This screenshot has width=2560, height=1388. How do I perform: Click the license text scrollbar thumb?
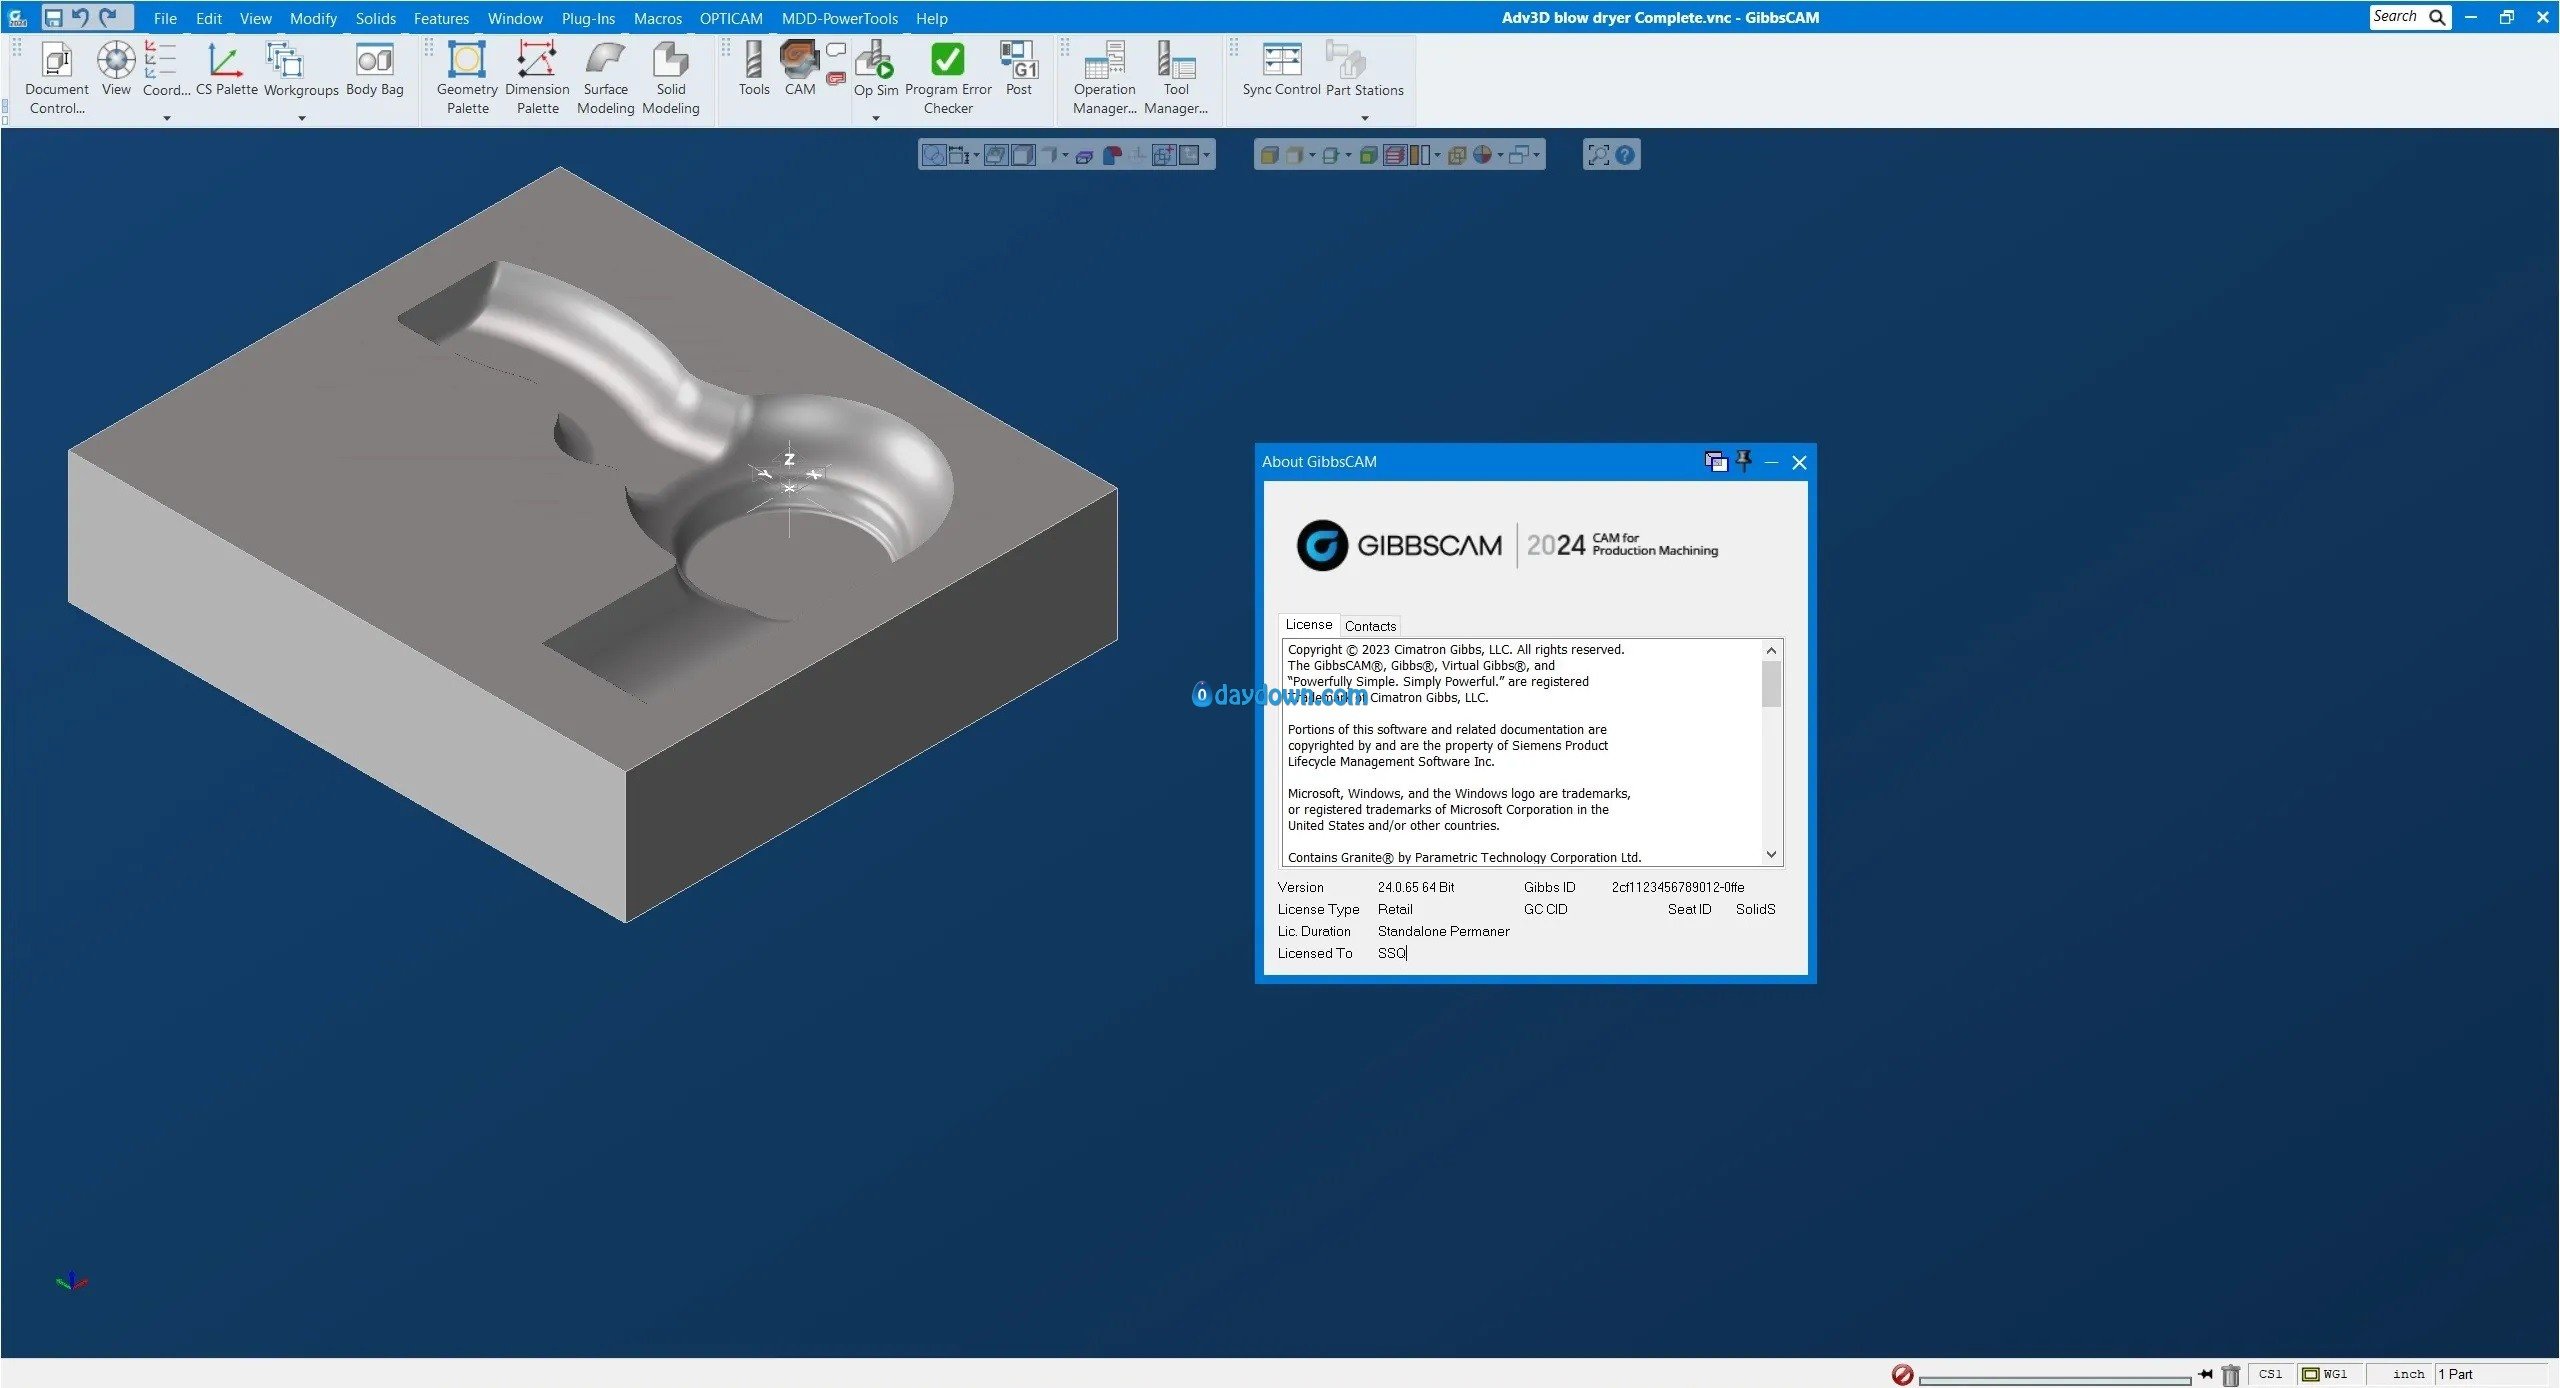coord(1771,684)
